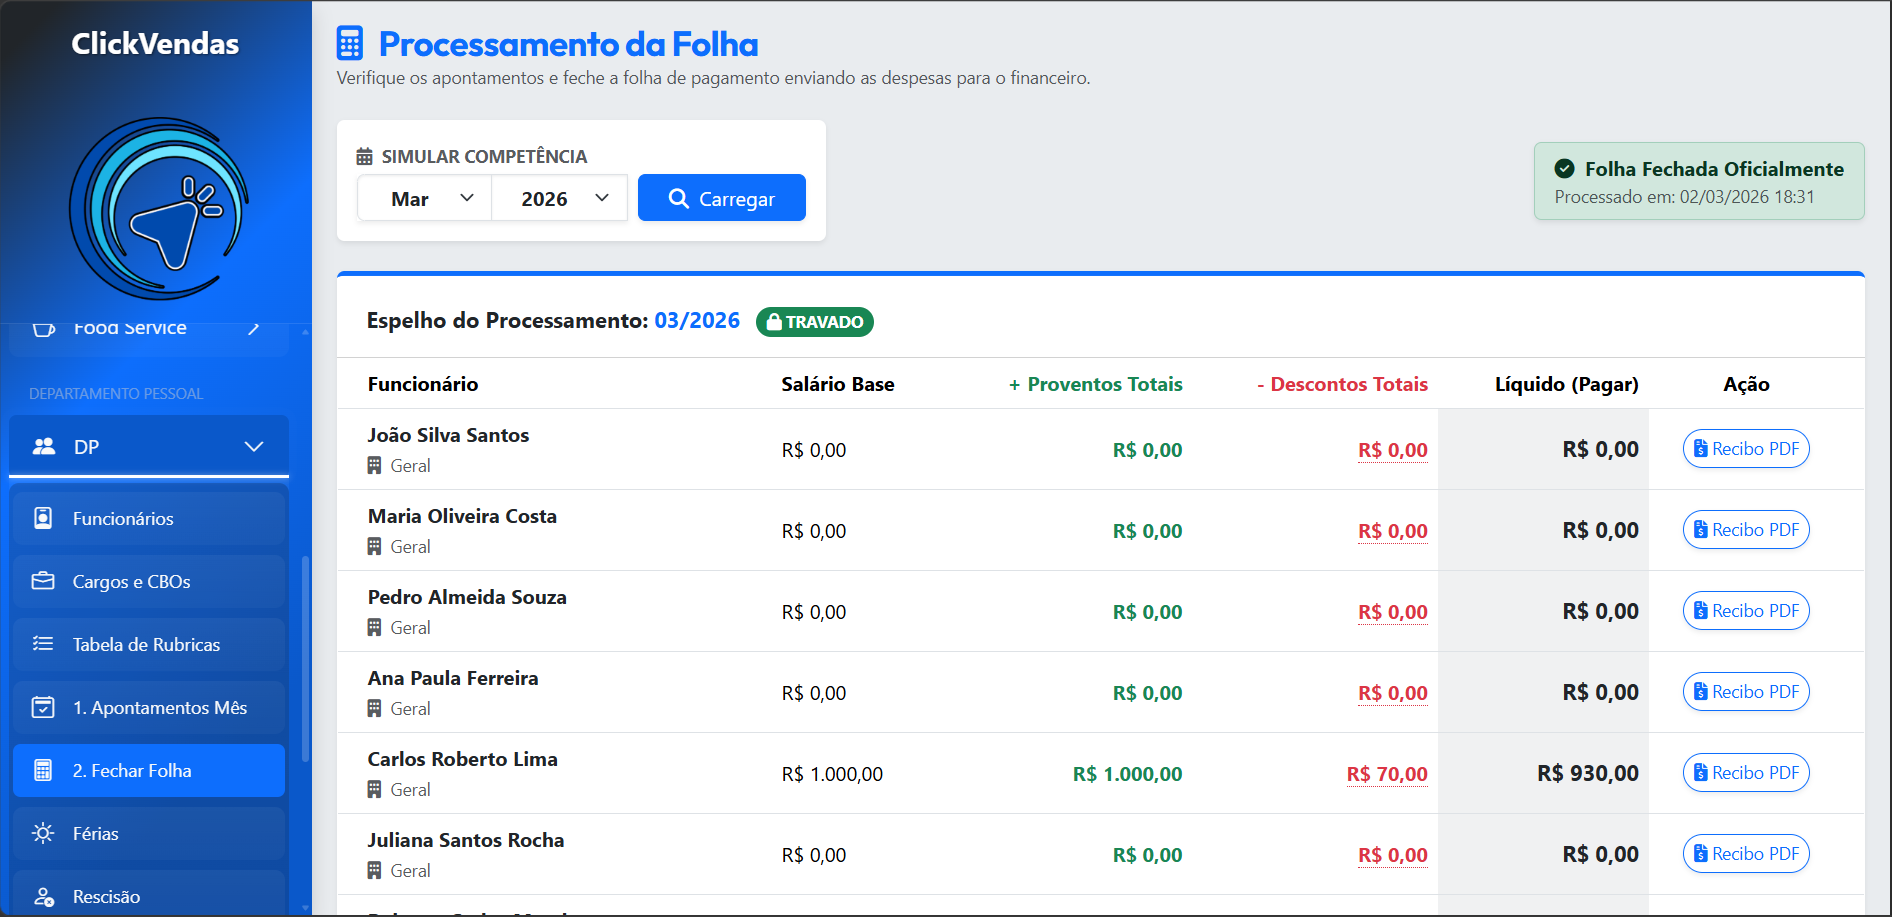Image resolution: width=1892 pixels, height=917 pixels.
Task: Click the Departamento Pessoal section label
Action: click(116, 394)
